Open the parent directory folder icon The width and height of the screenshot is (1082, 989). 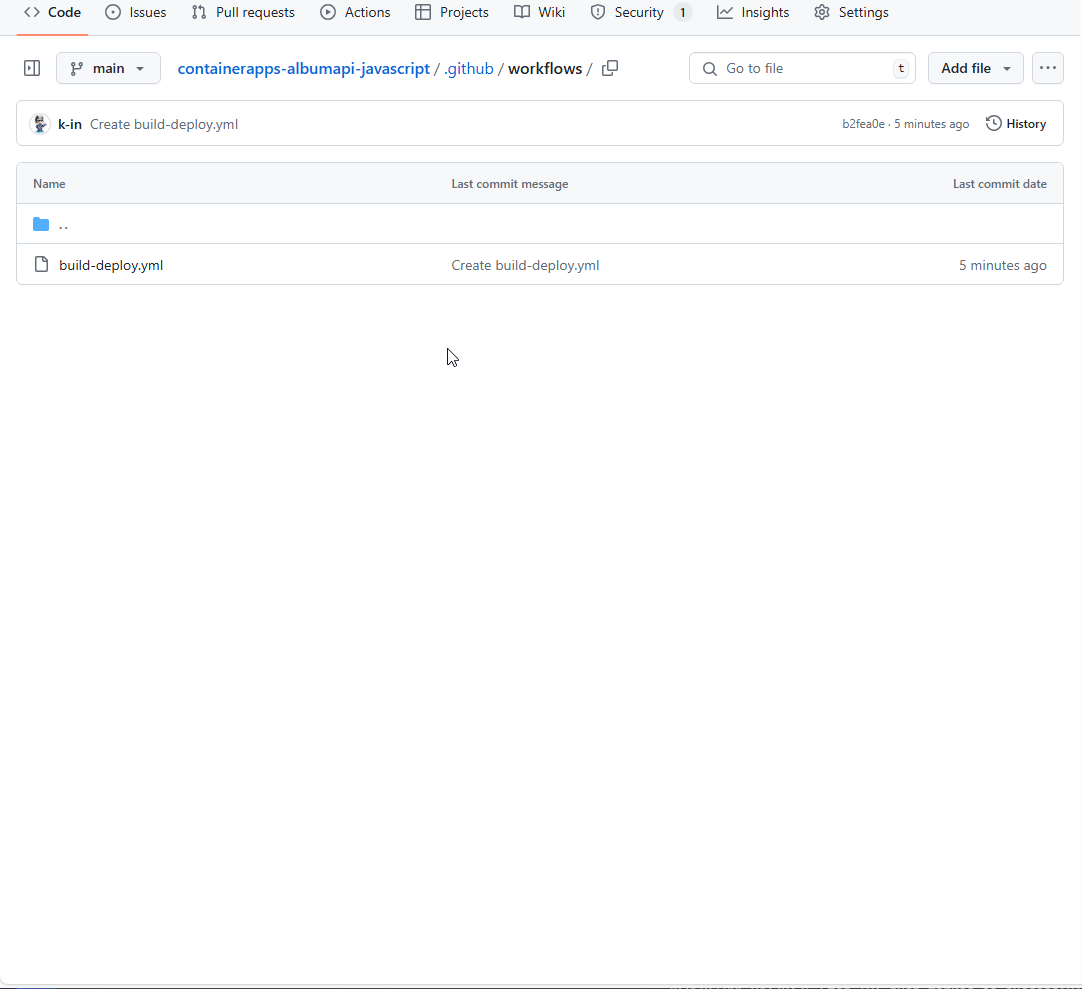(41, 224)
